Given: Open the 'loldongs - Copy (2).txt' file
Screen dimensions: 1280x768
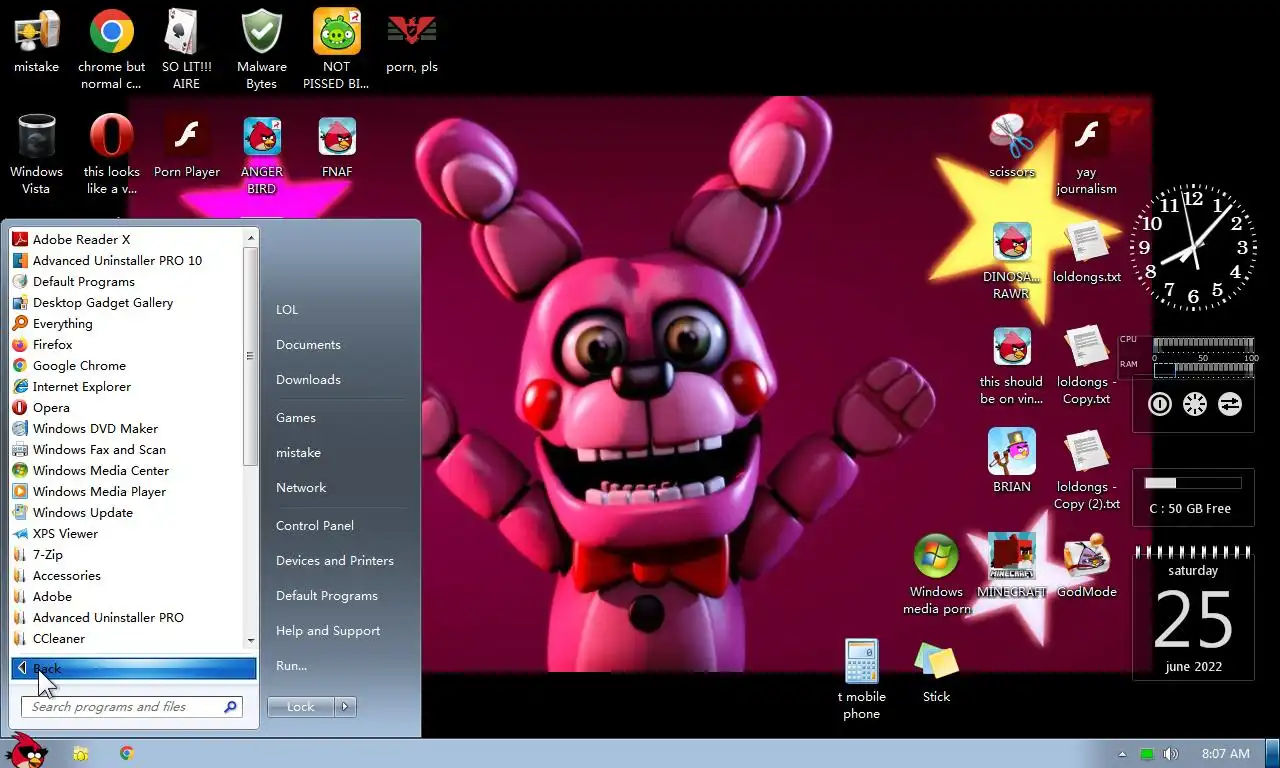Looking at the screenshot, I should 1087,470.
